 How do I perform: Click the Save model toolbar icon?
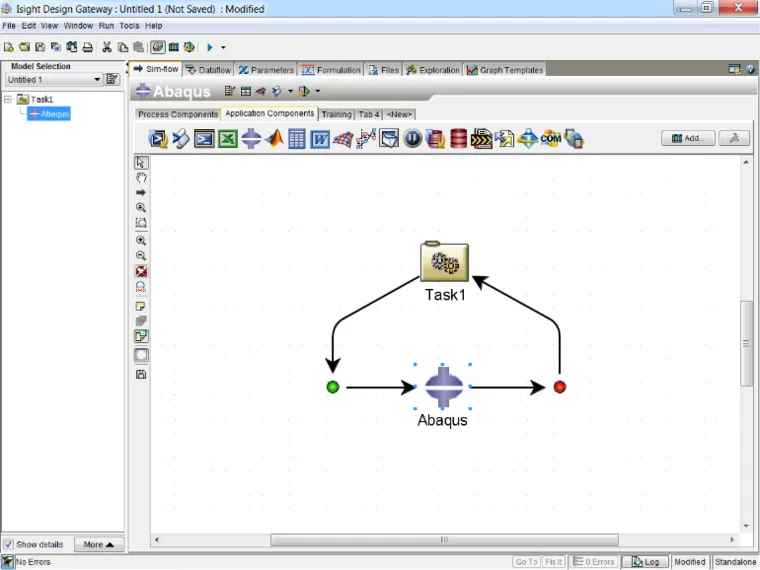click(40, 47)
